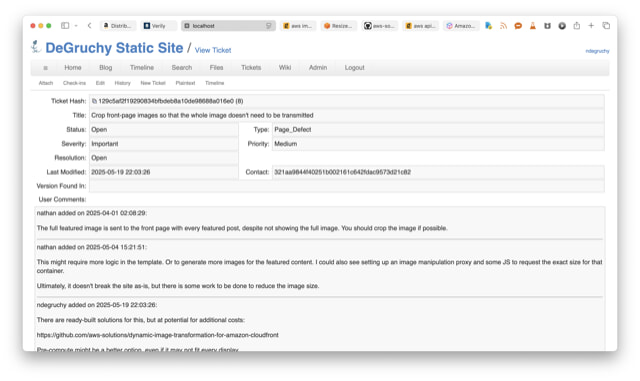
Task: Open the Timeline menu item
Action: point(142,67)
